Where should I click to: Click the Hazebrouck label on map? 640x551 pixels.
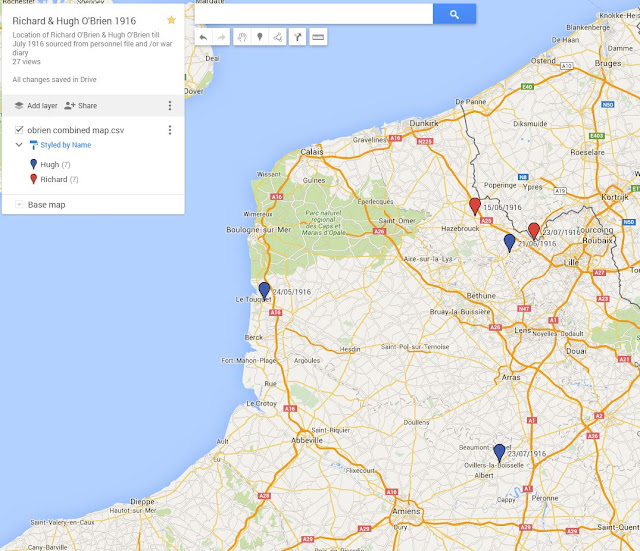tap(460, 229)
